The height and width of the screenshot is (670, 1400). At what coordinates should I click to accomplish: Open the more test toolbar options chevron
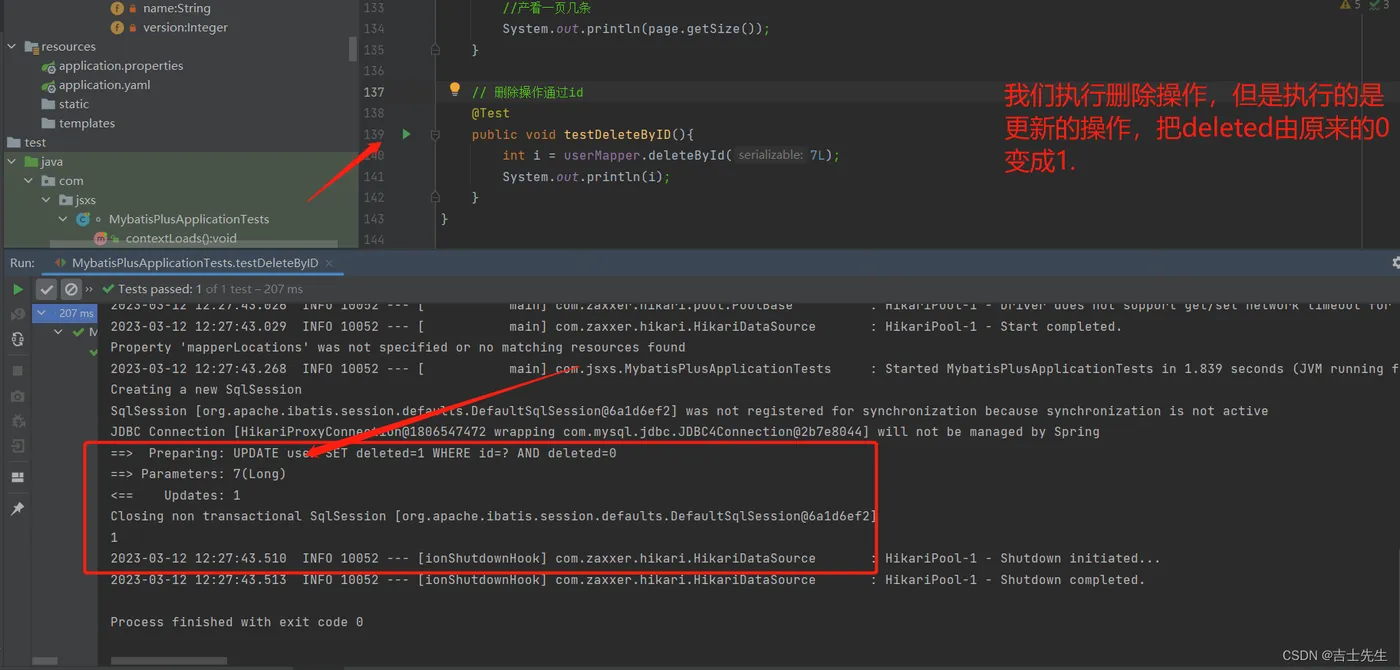pyautogui.click(x=90, y=289)
